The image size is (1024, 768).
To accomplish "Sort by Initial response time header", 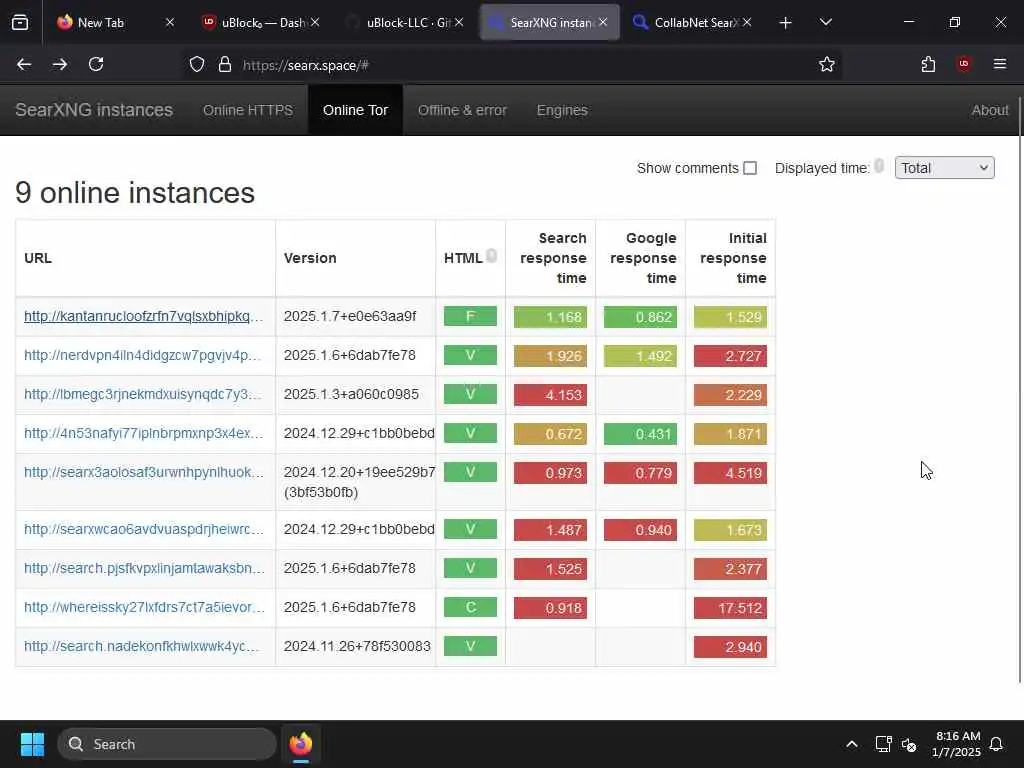I will click(x=733, y=258).
